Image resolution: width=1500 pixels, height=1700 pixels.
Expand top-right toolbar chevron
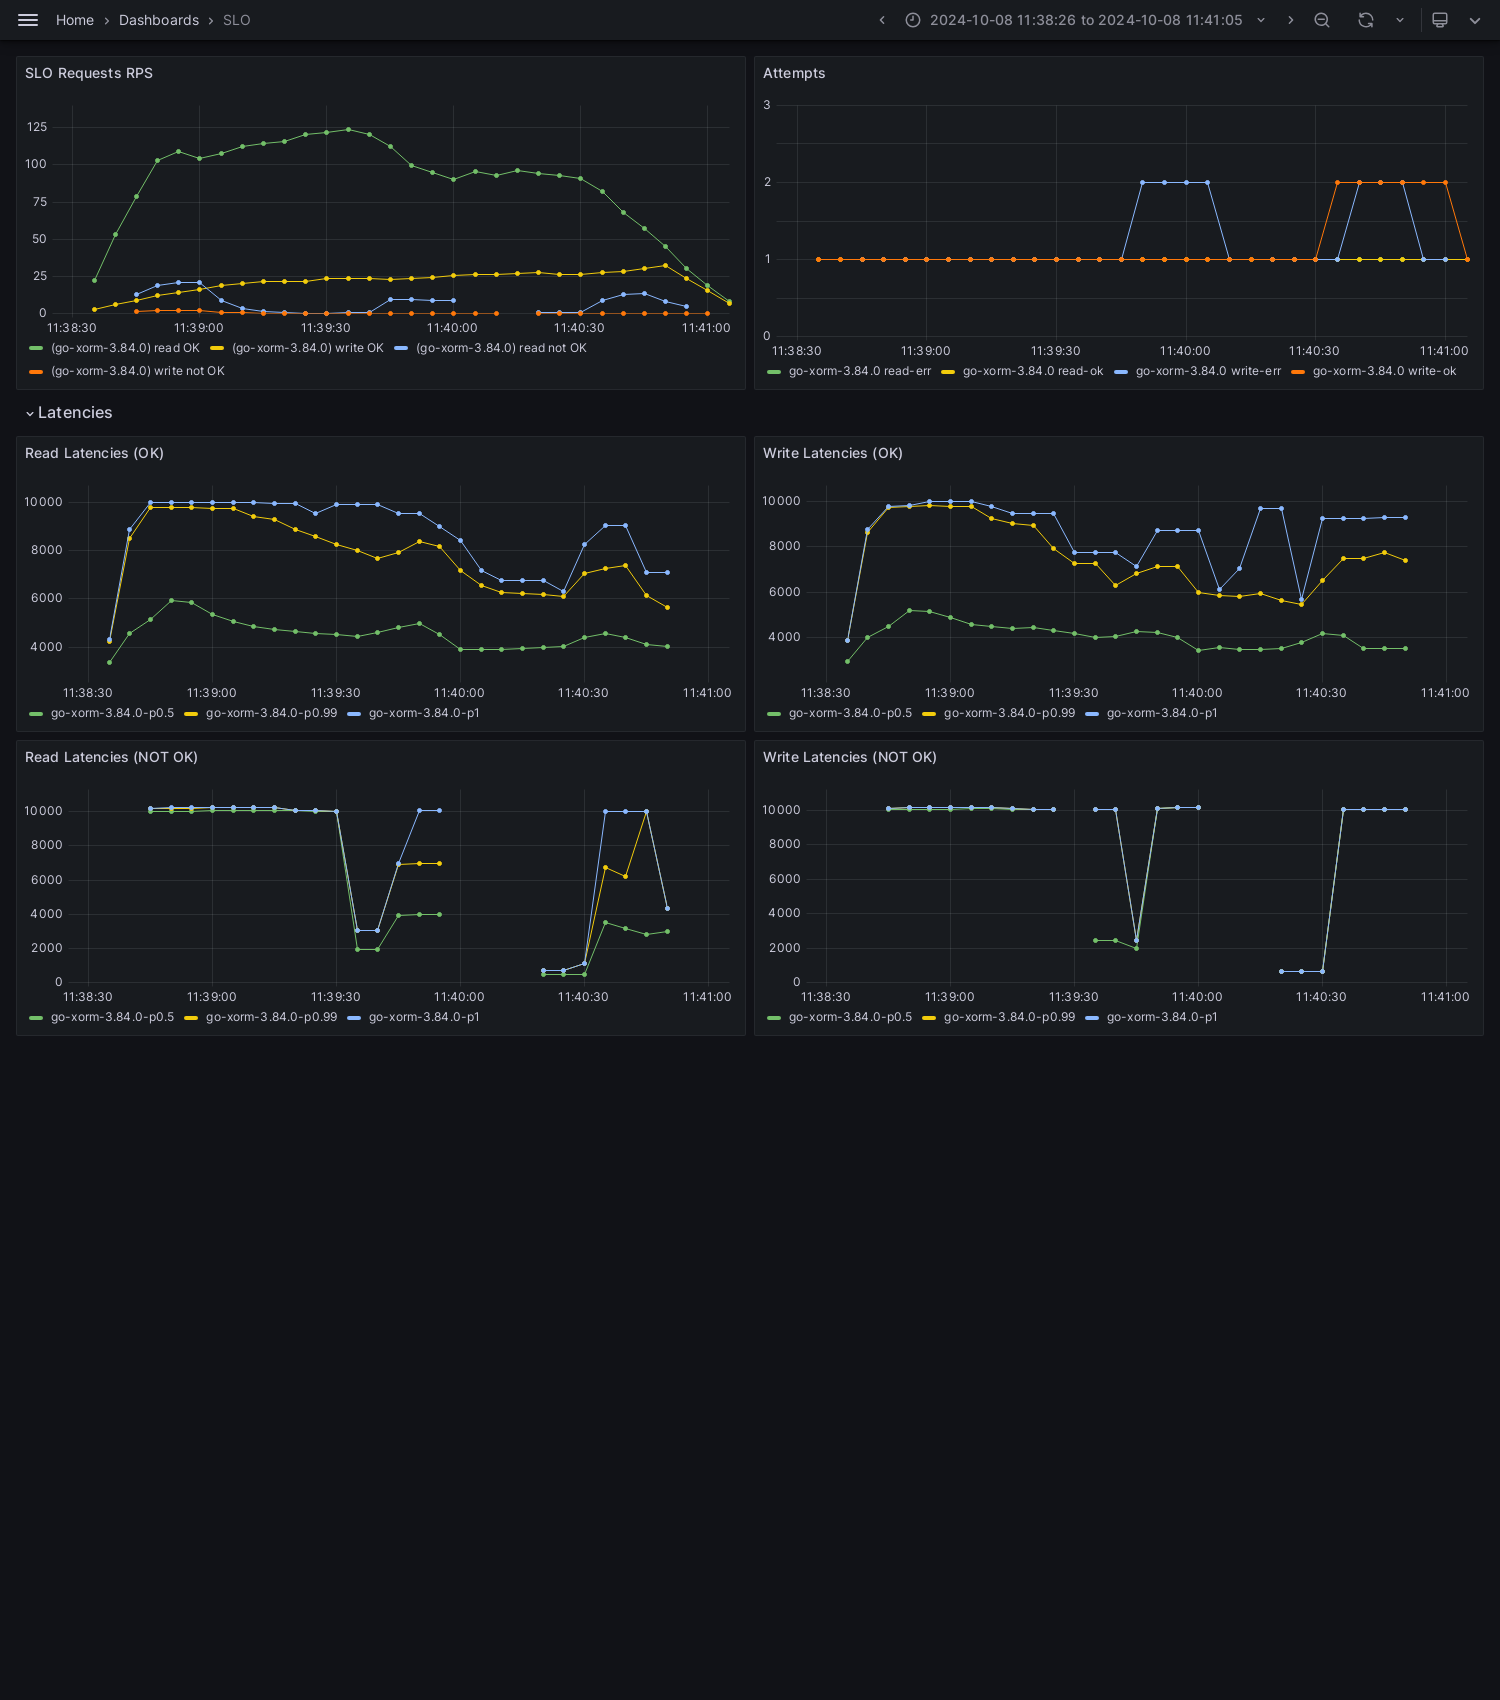[x=1475, y=20]
